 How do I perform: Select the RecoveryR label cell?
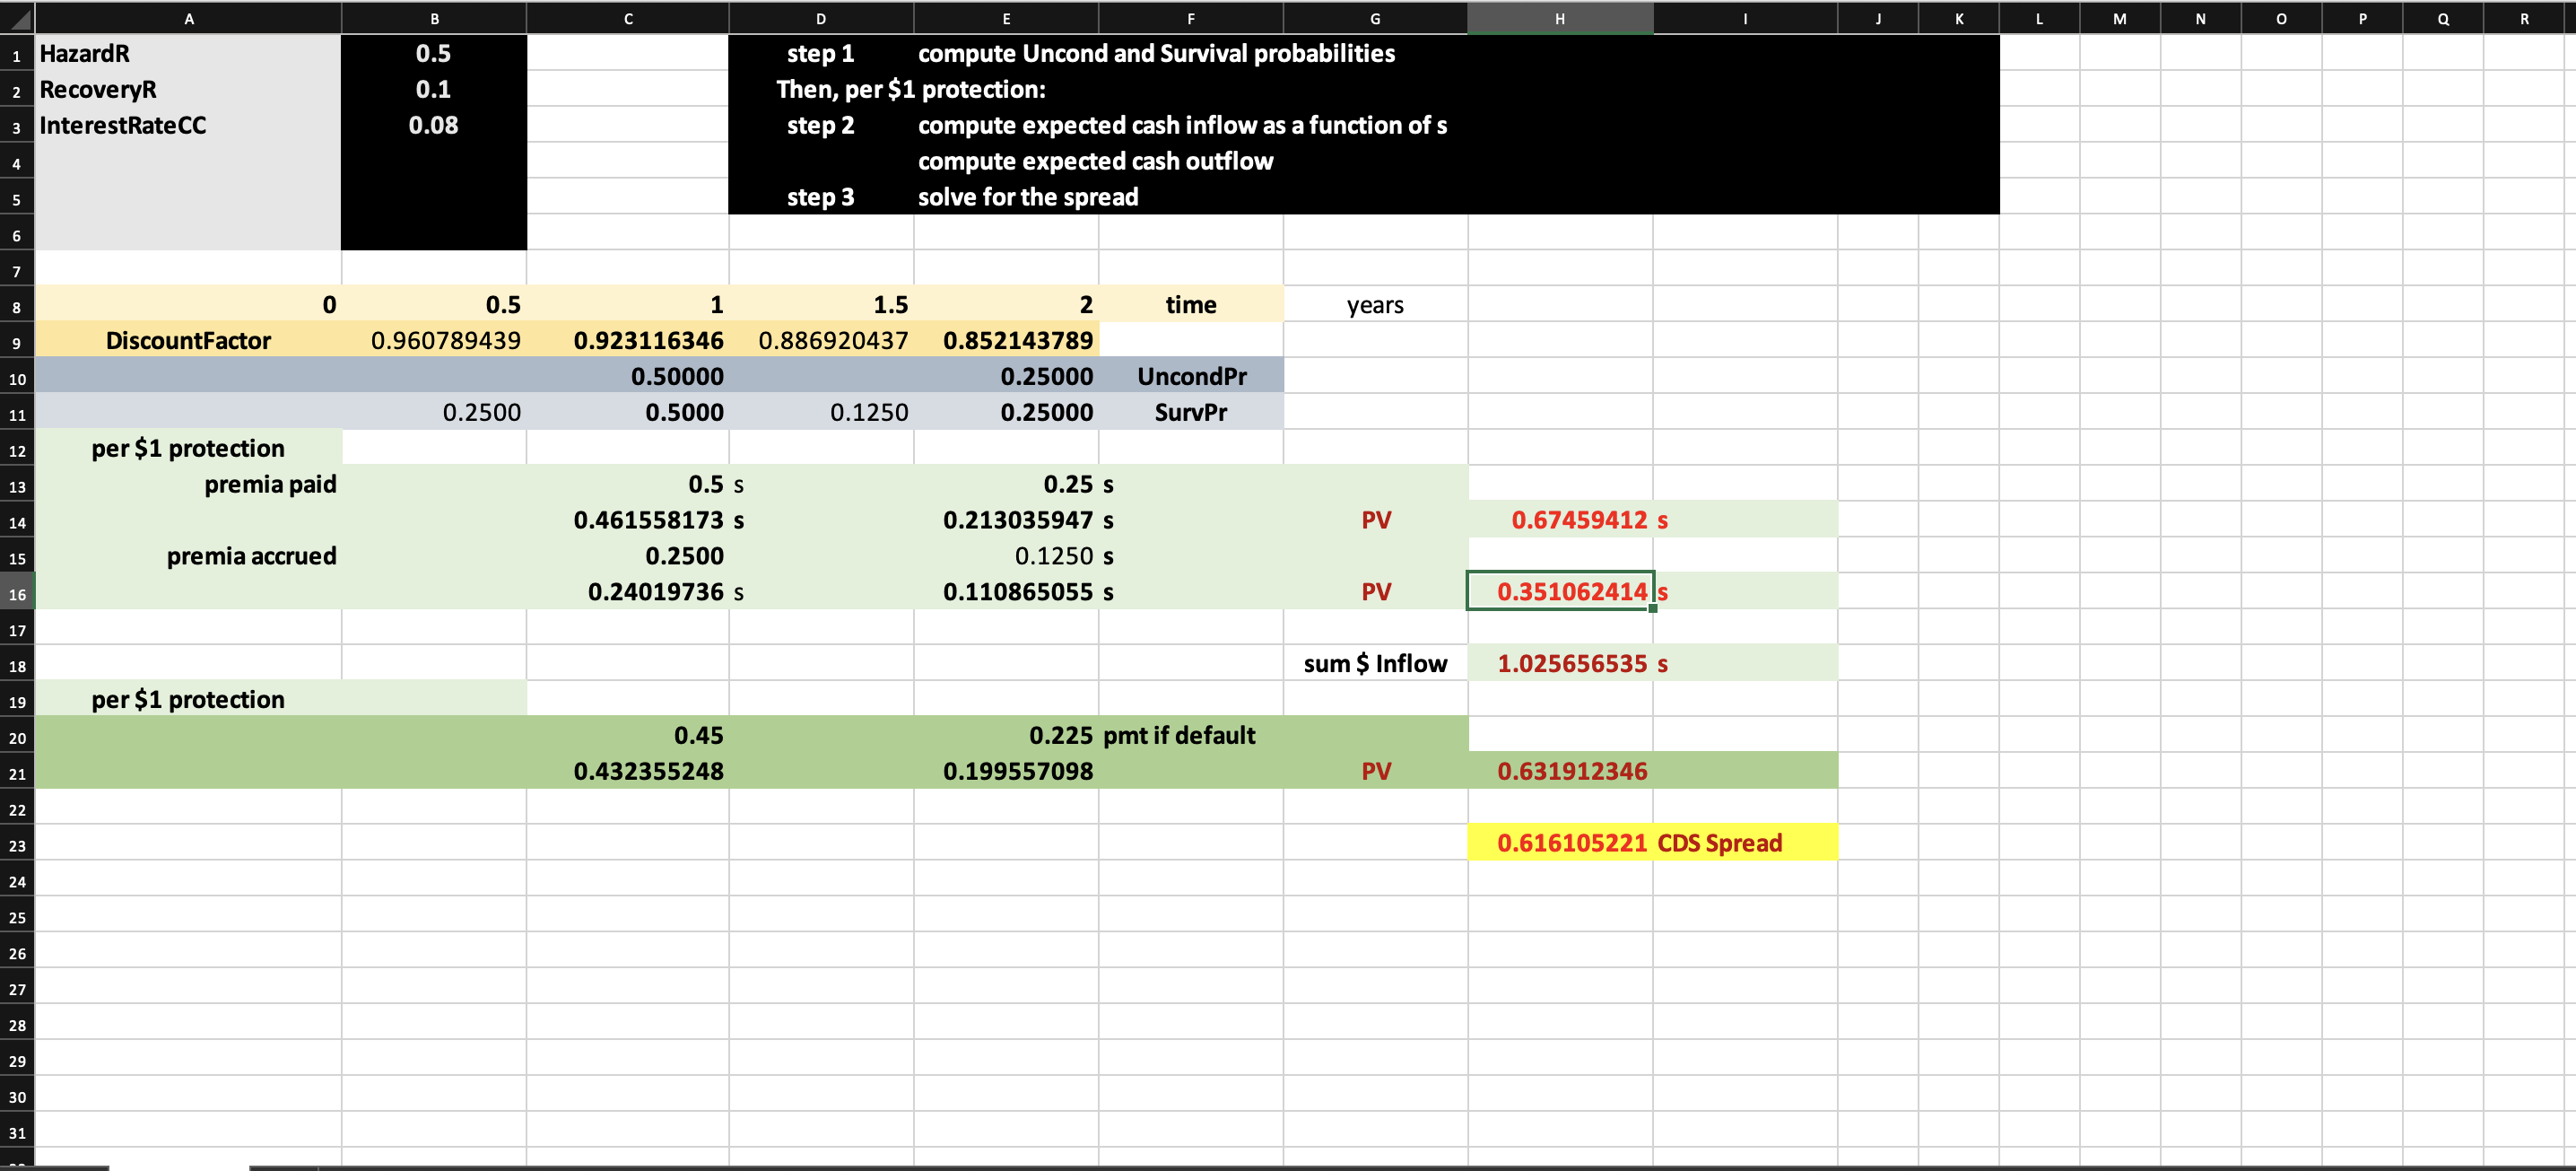click(x=188, y=89)
